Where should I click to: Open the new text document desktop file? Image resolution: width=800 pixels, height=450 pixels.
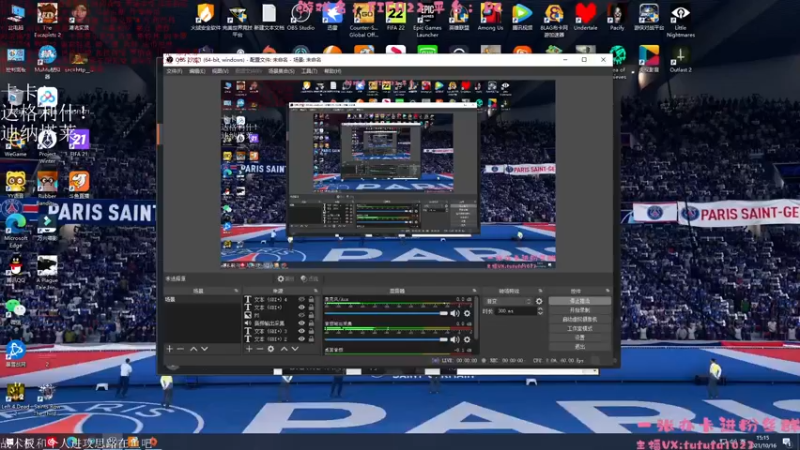click(269, 18)
